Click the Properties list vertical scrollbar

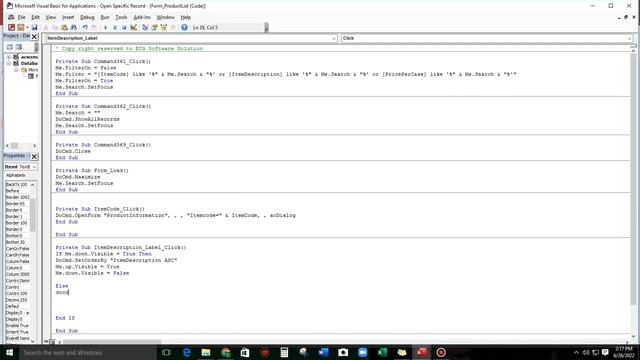(x=33, y=263)
